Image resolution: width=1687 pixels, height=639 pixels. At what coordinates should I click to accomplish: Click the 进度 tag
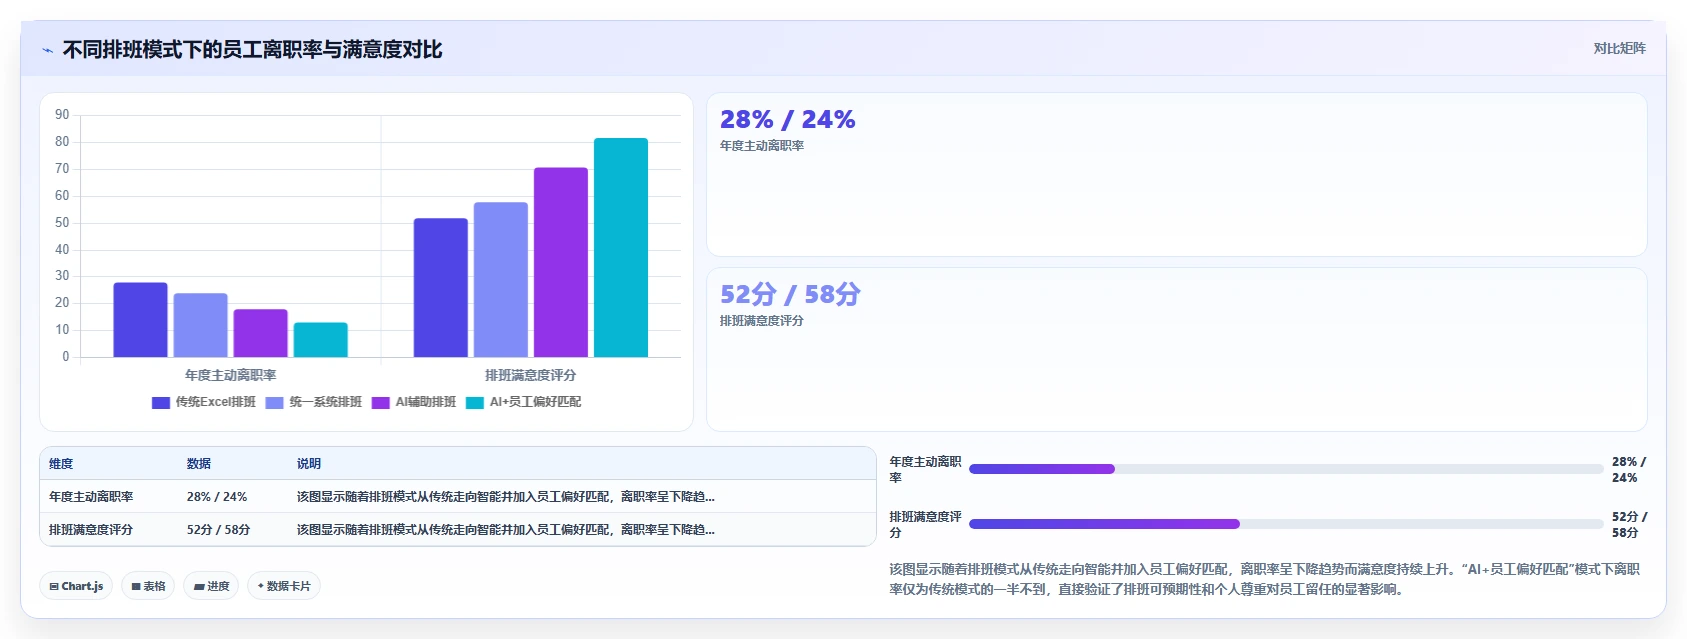[211, 586]
